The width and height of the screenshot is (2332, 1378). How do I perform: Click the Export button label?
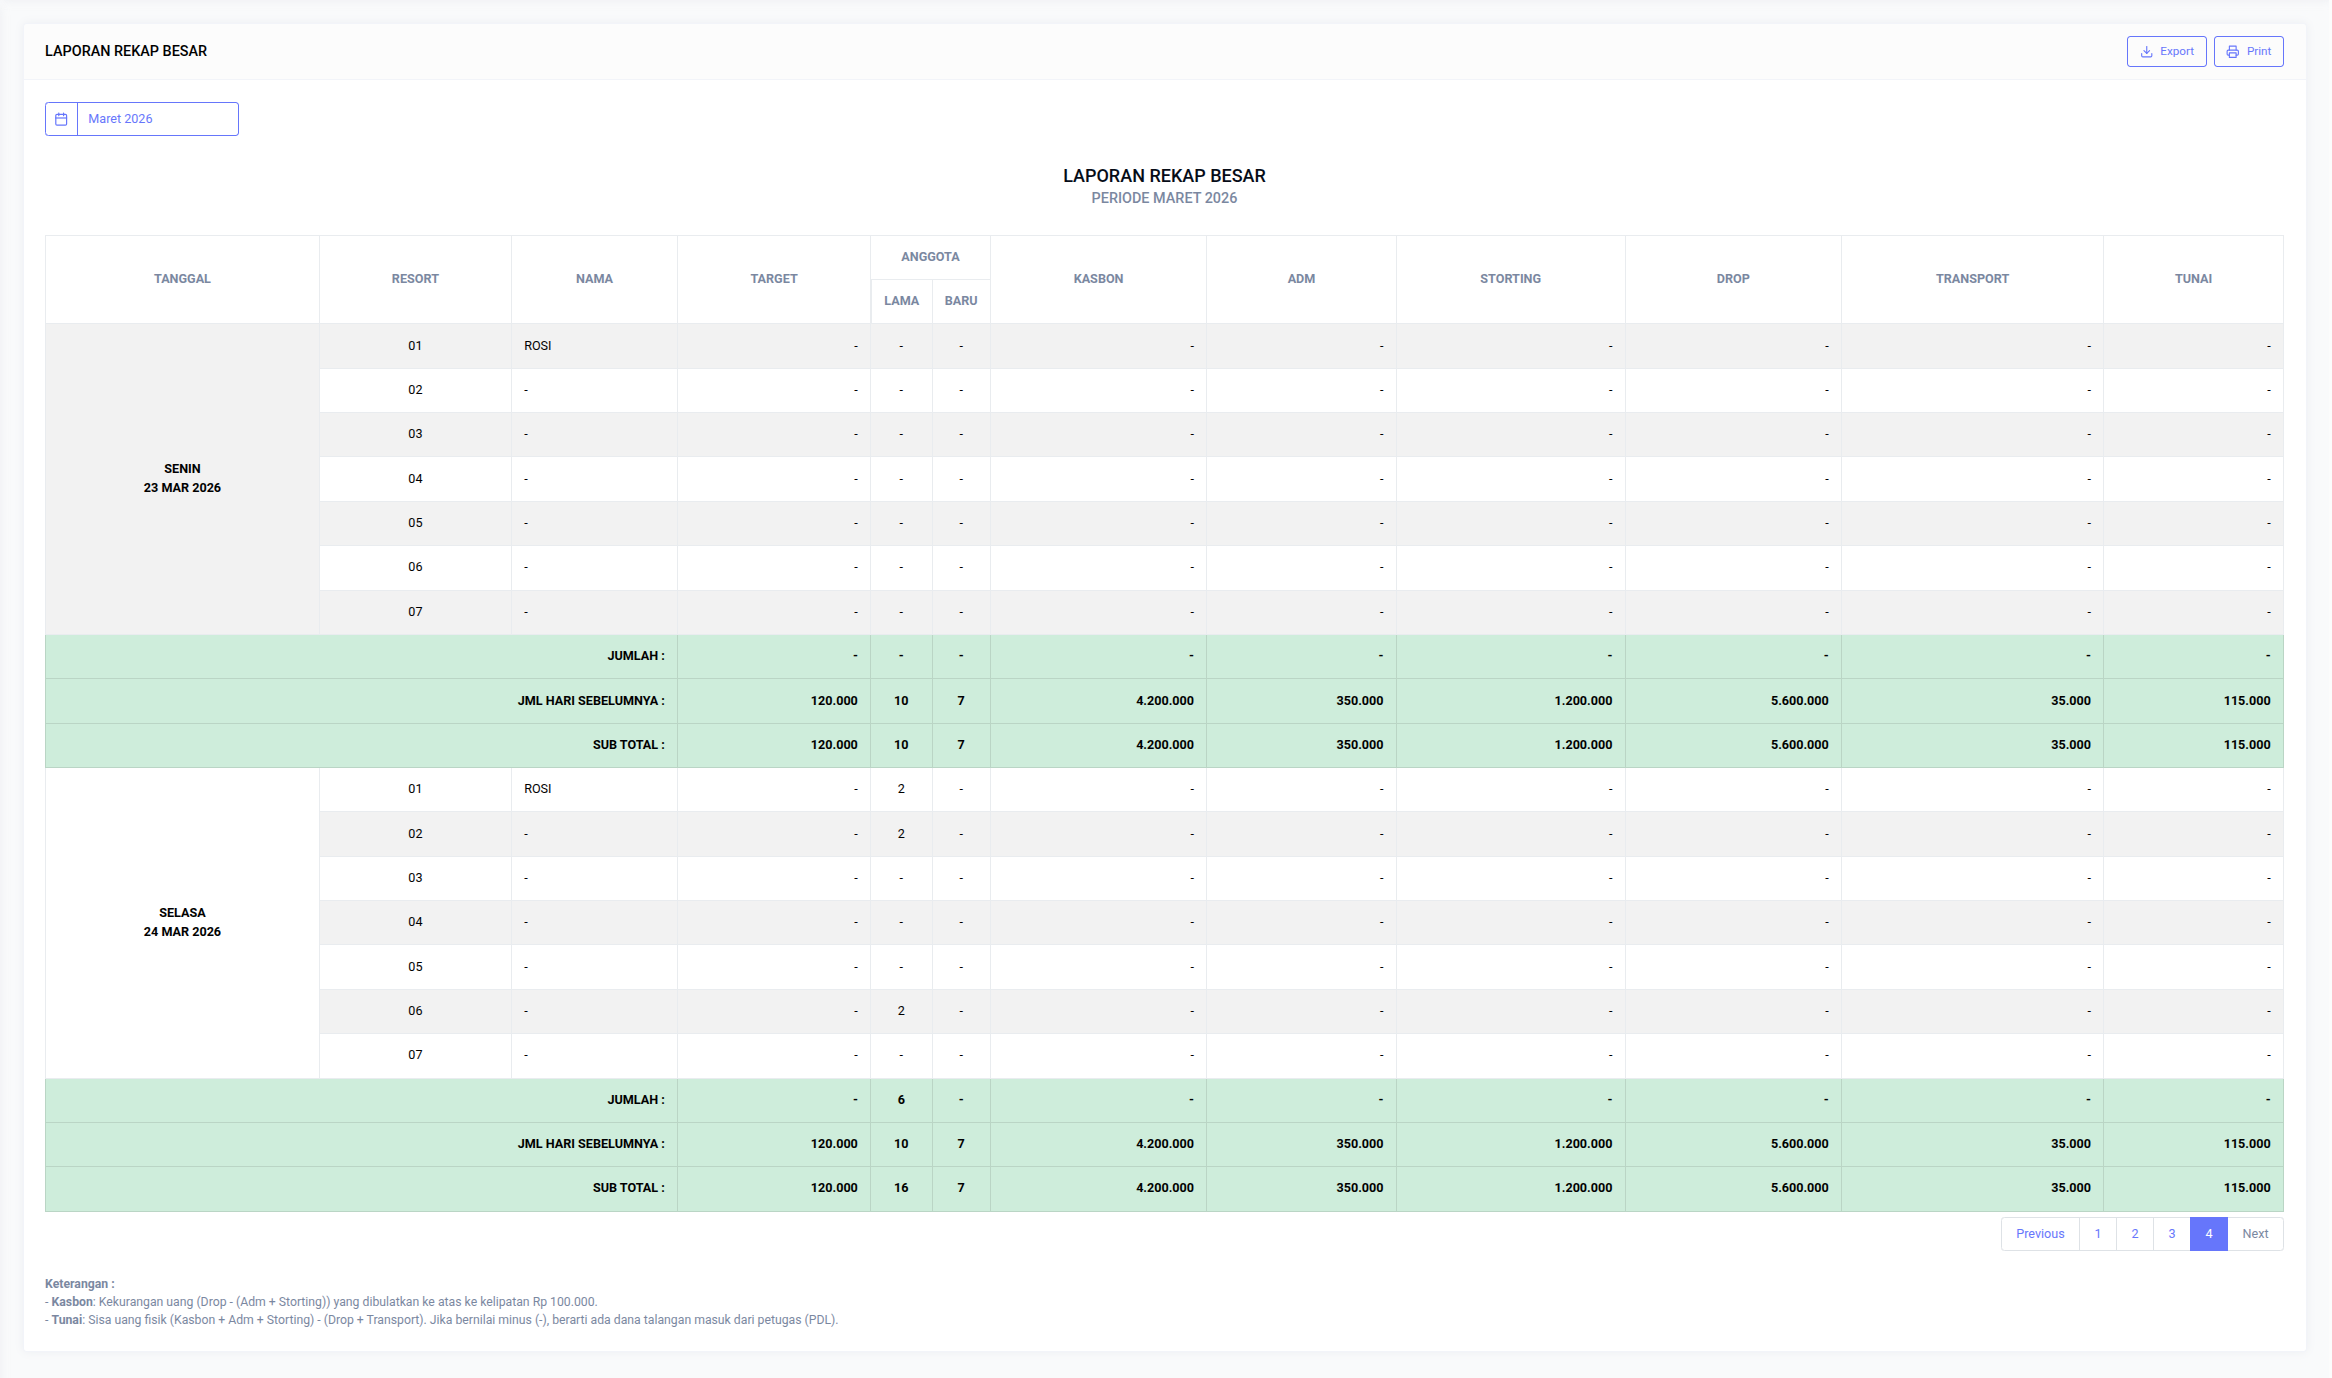2176,52
